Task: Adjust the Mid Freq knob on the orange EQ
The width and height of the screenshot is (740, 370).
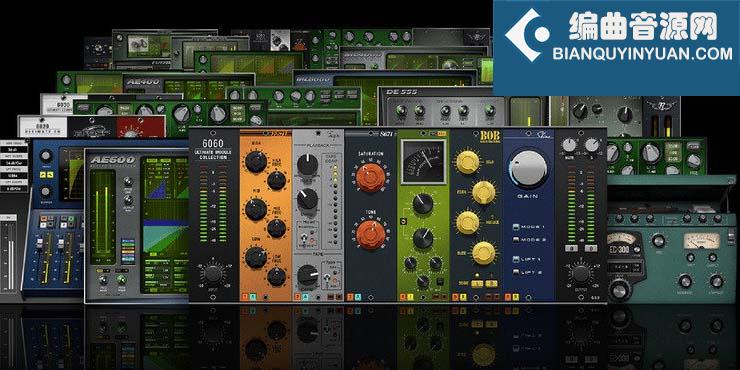Action: click(x=277, y=228)
